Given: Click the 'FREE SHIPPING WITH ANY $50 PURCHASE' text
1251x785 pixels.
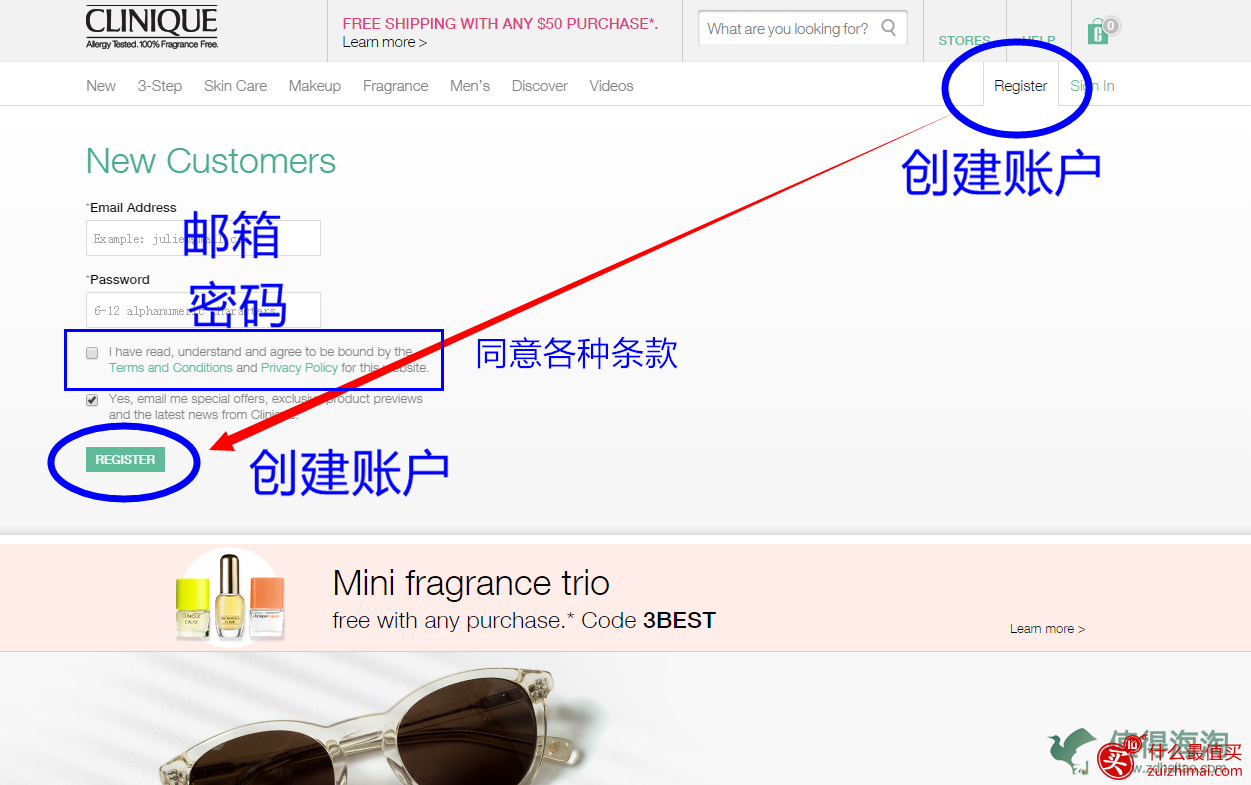Looking at the screenshot, I should 500,24.
